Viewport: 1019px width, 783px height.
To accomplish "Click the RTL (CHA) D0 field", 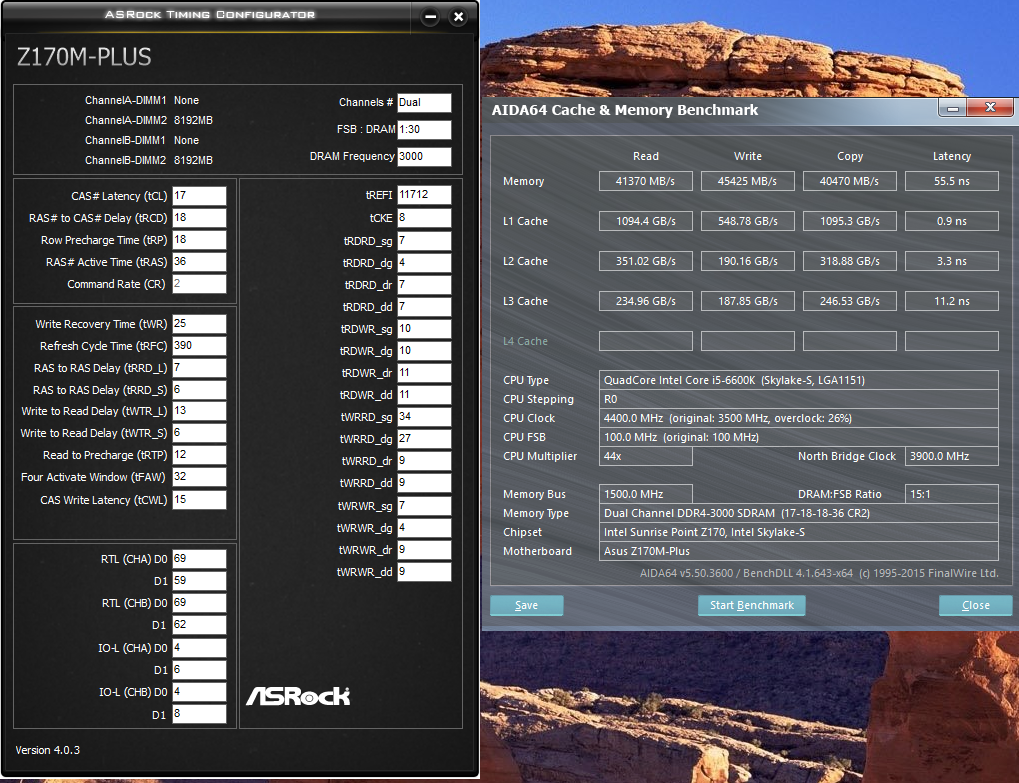I will click(x=200, y=559).
